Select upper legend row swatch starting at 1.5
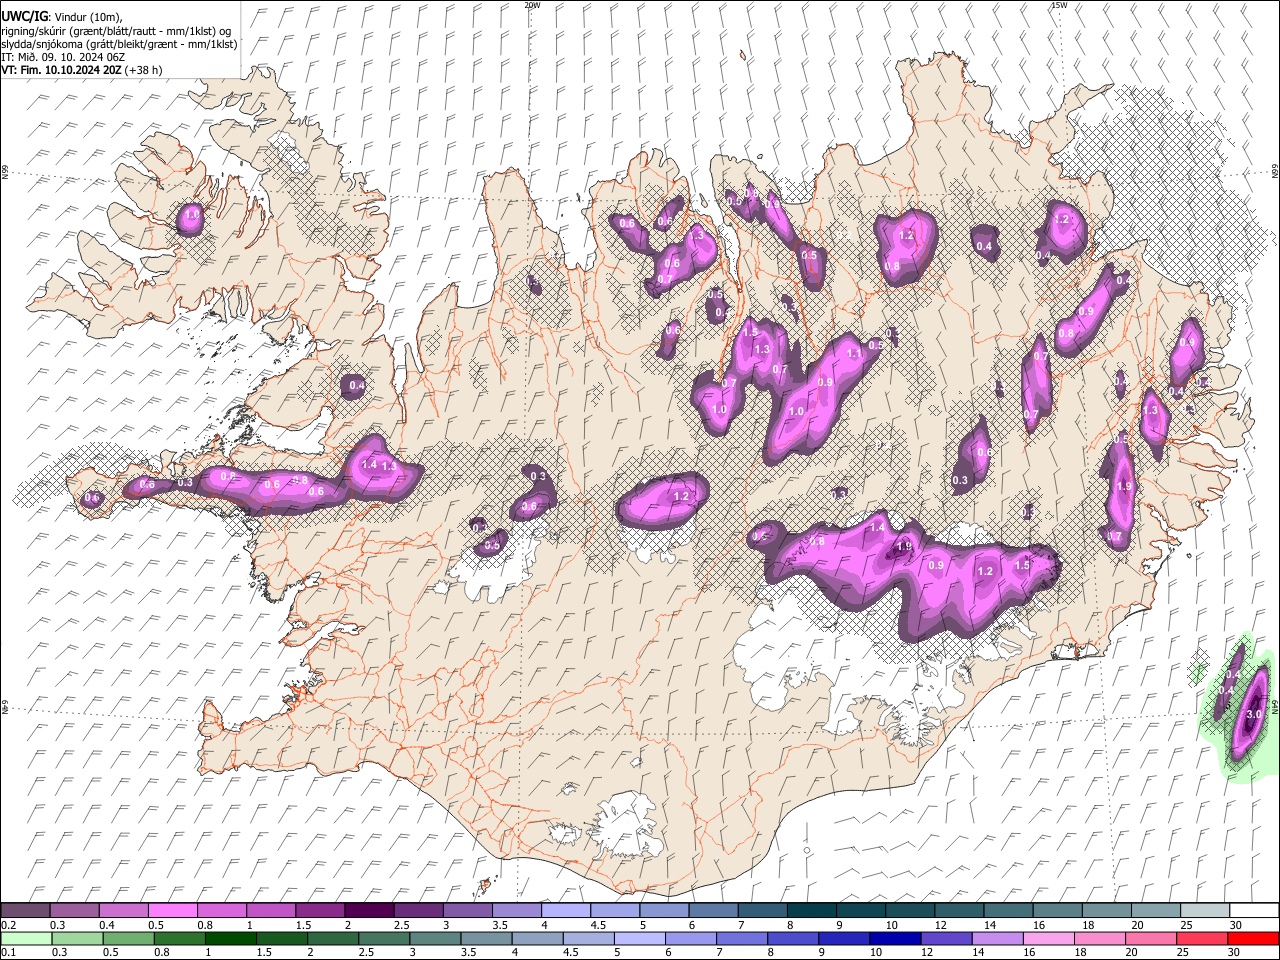 click(x=320, y=911)
